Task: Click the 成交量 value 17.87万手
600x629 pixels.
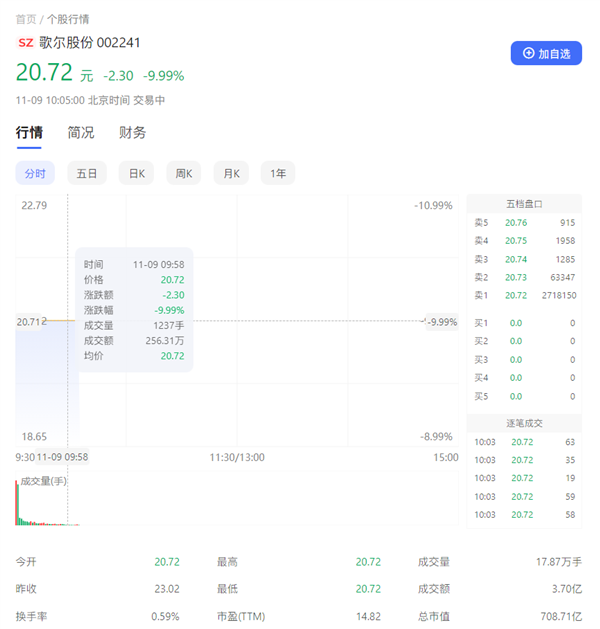Action: tap(559, 562)
